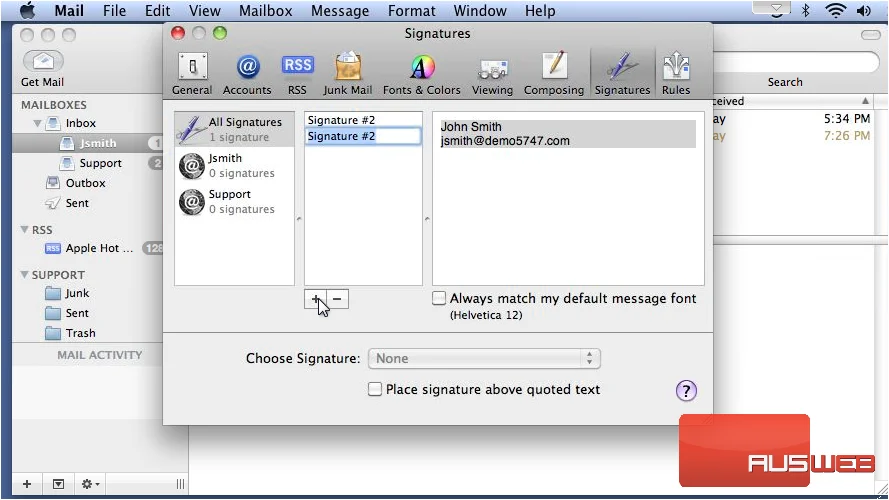Click the Signature #2 name being edited
Image resolution: width=889 pixels, height=500 pixels.
[x=363, y=136]
